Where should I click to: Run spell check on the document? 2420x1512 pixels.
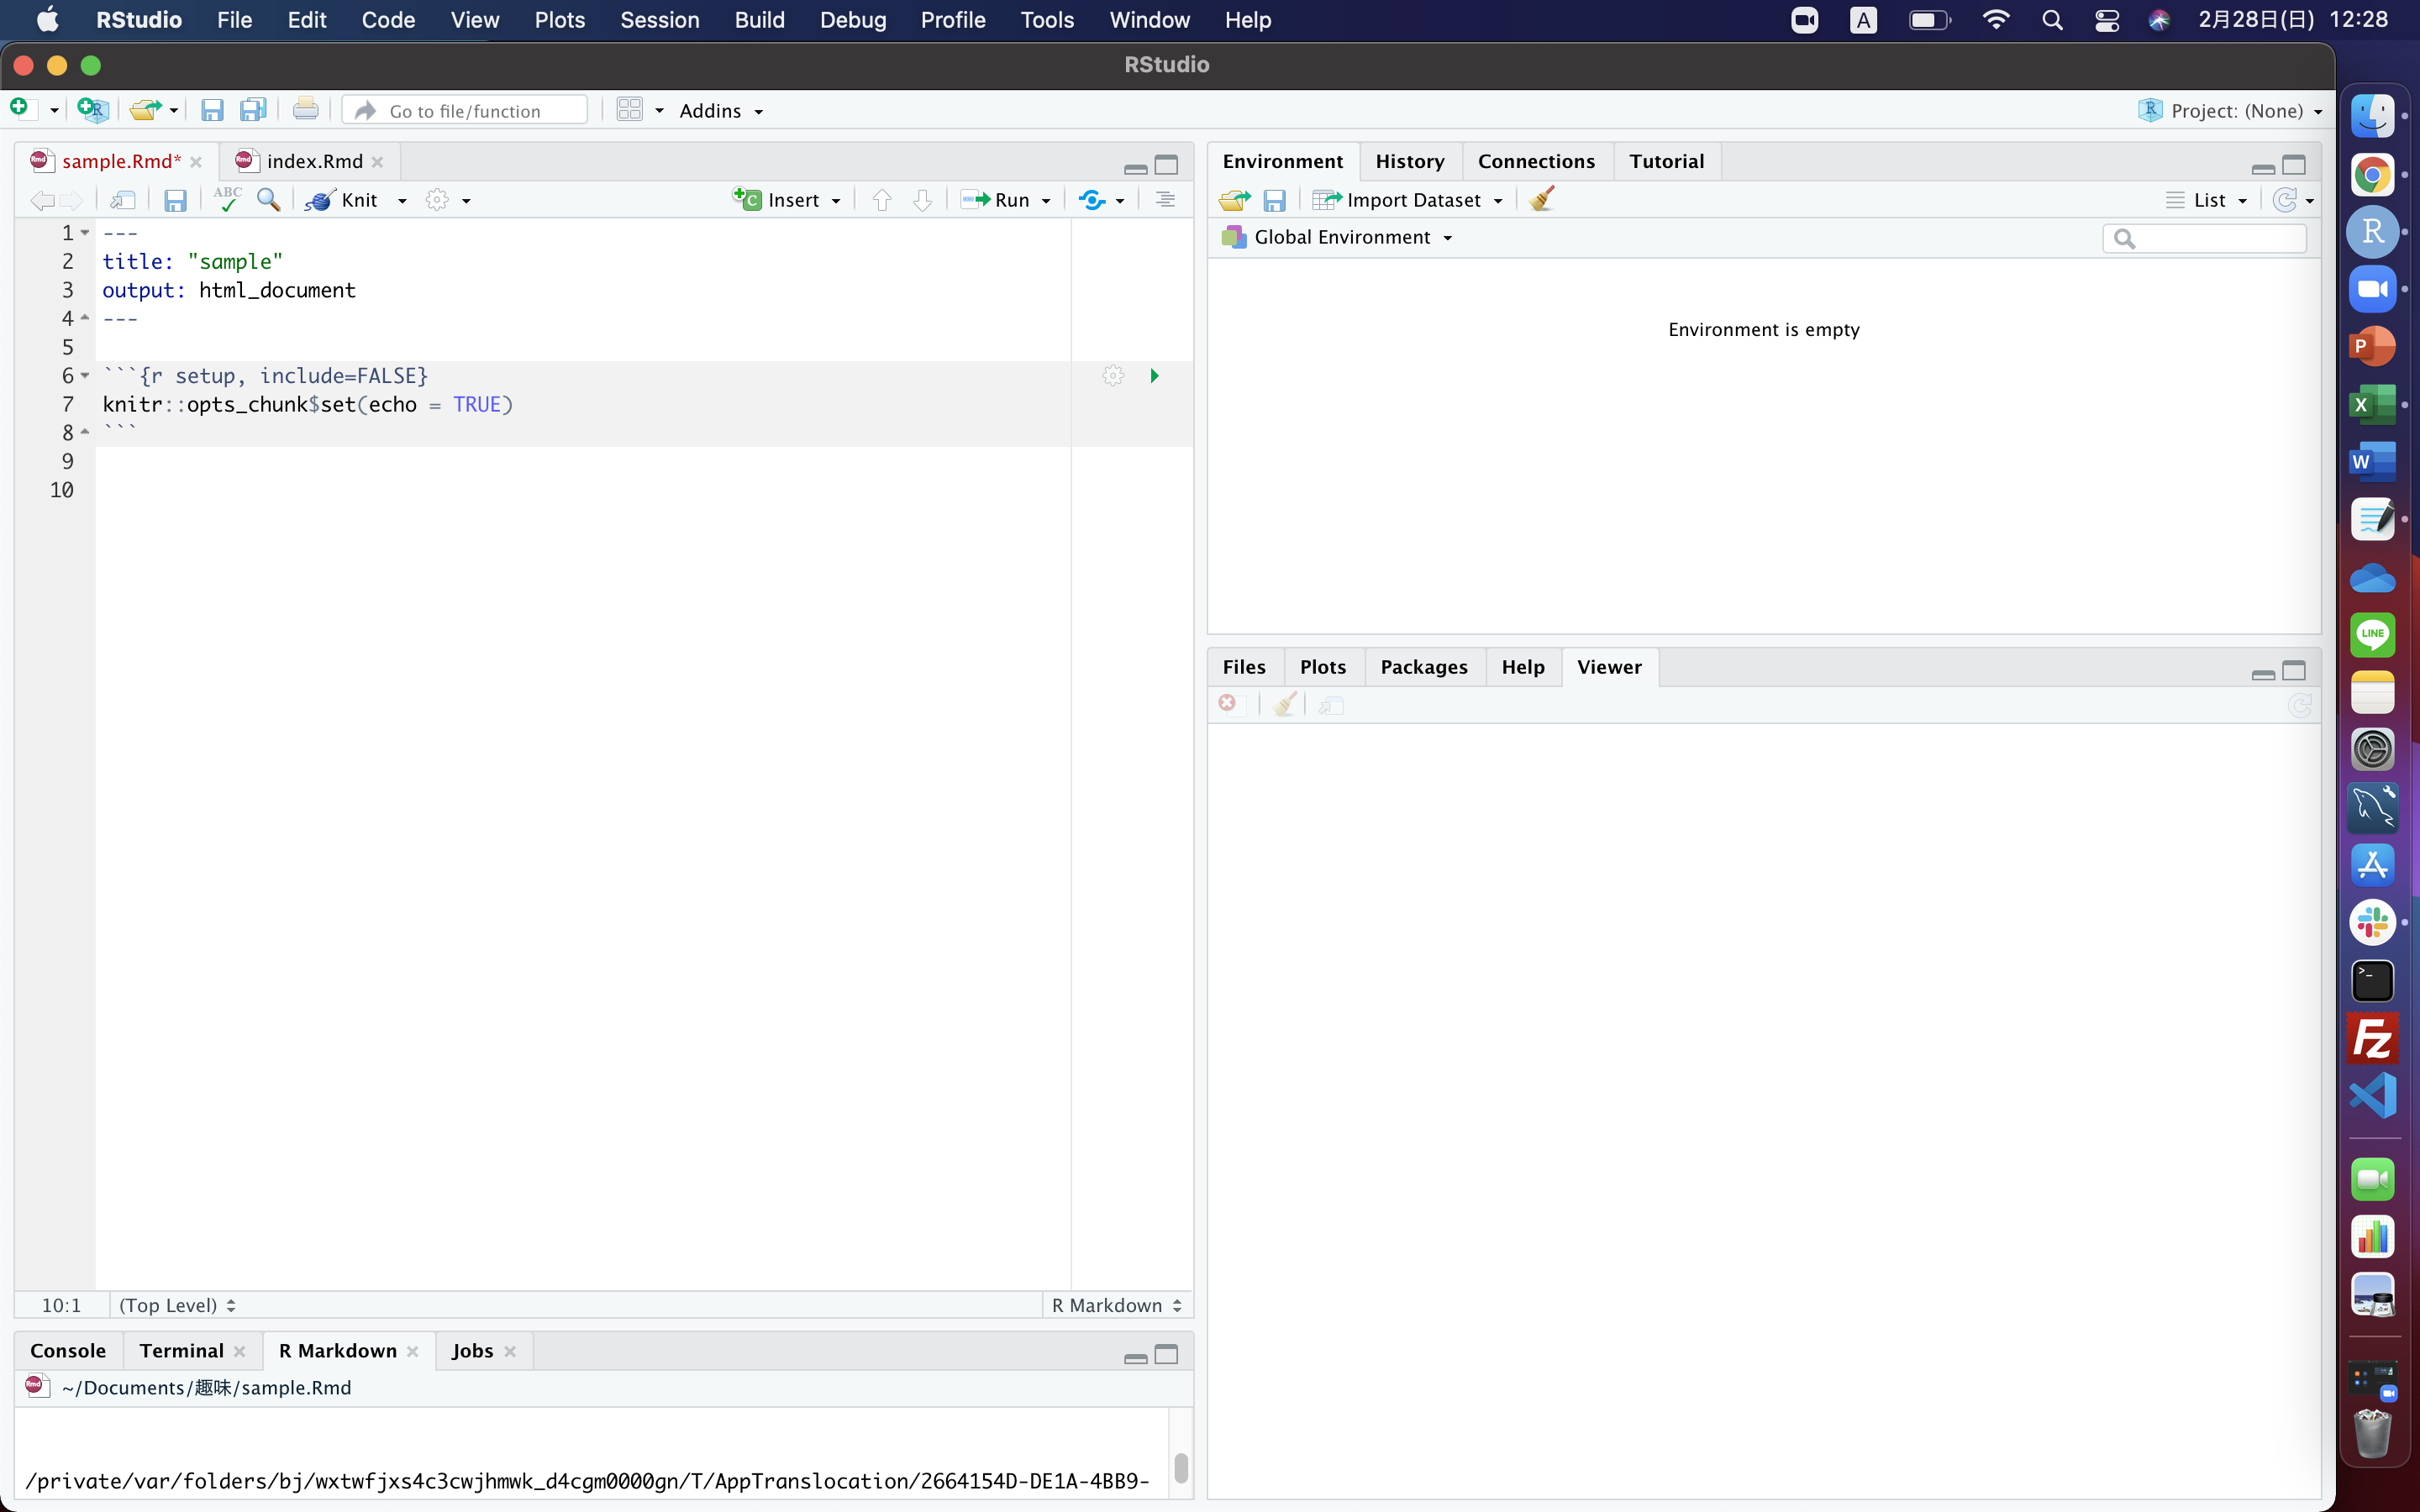(227, 200)
